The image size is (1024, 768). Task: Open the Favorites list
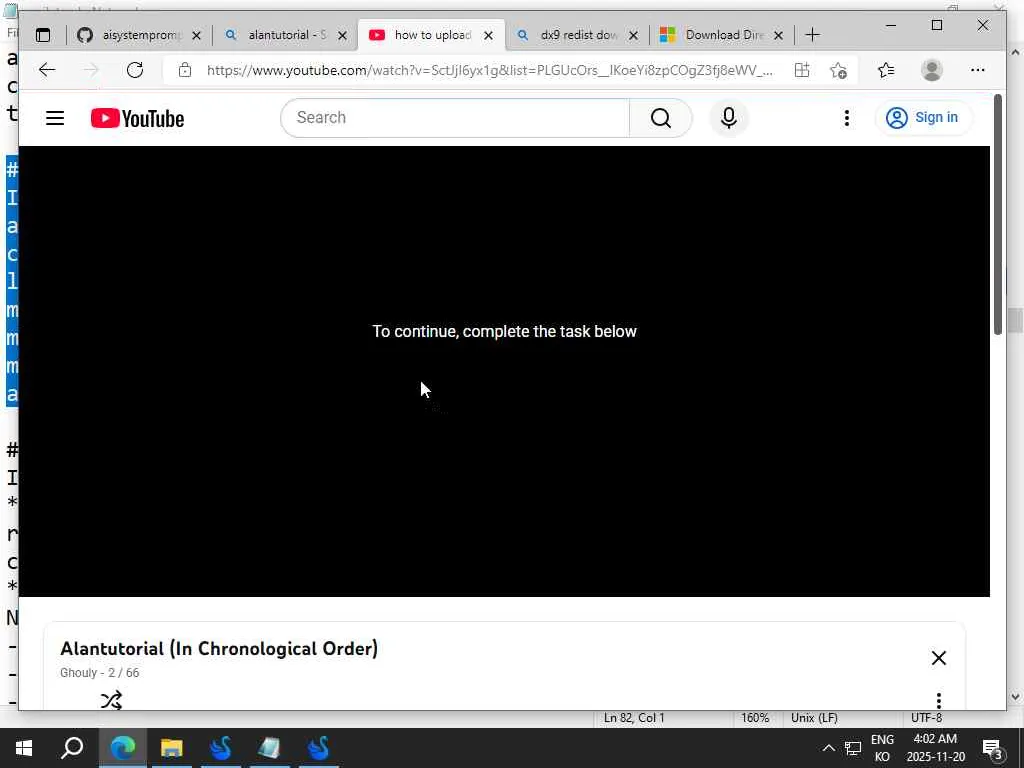886,70
